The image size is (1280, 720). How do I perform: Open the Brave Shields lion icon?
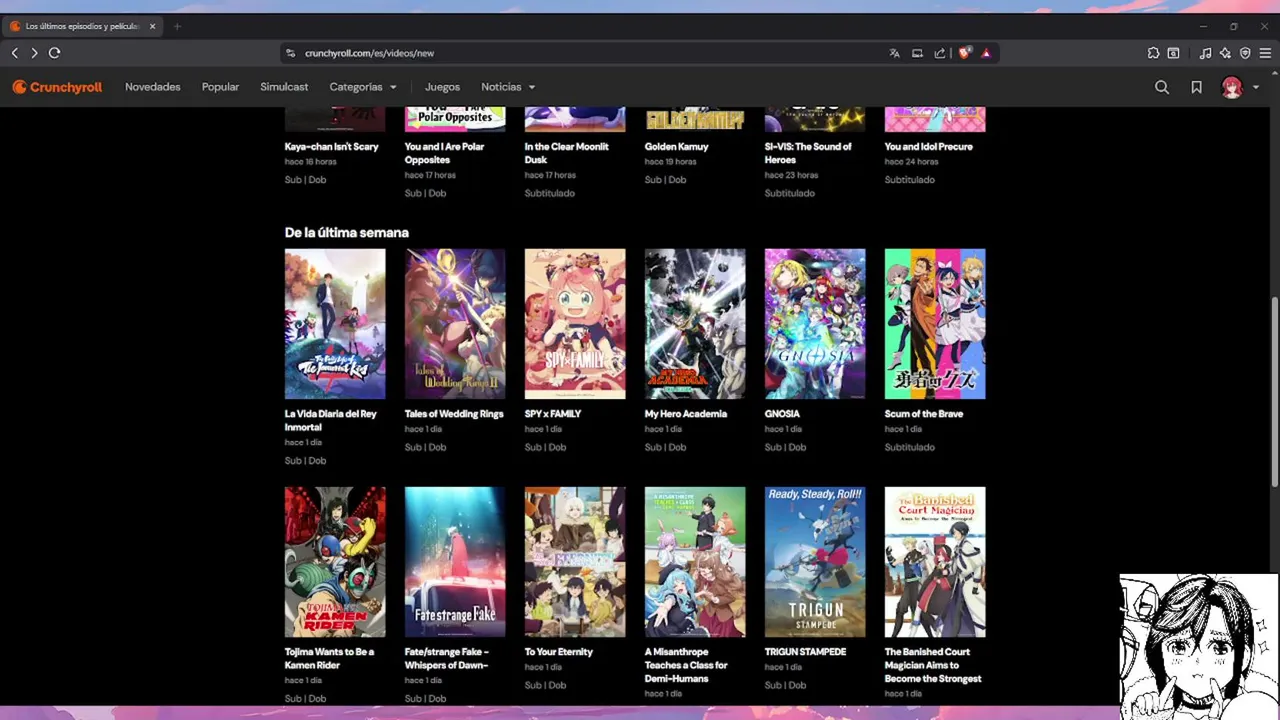(x=964, y=53)
